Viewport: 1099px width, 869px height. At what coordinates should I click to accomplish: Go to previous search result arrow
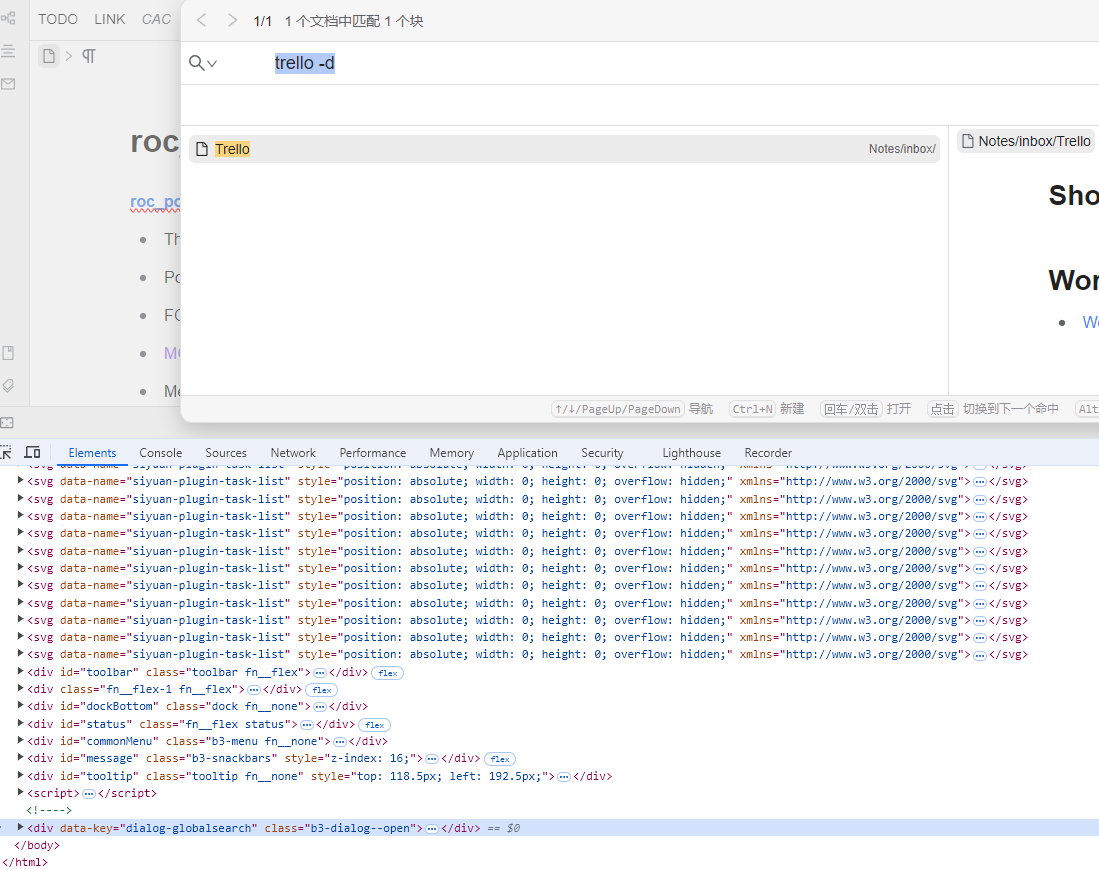(x=201, y=21)
